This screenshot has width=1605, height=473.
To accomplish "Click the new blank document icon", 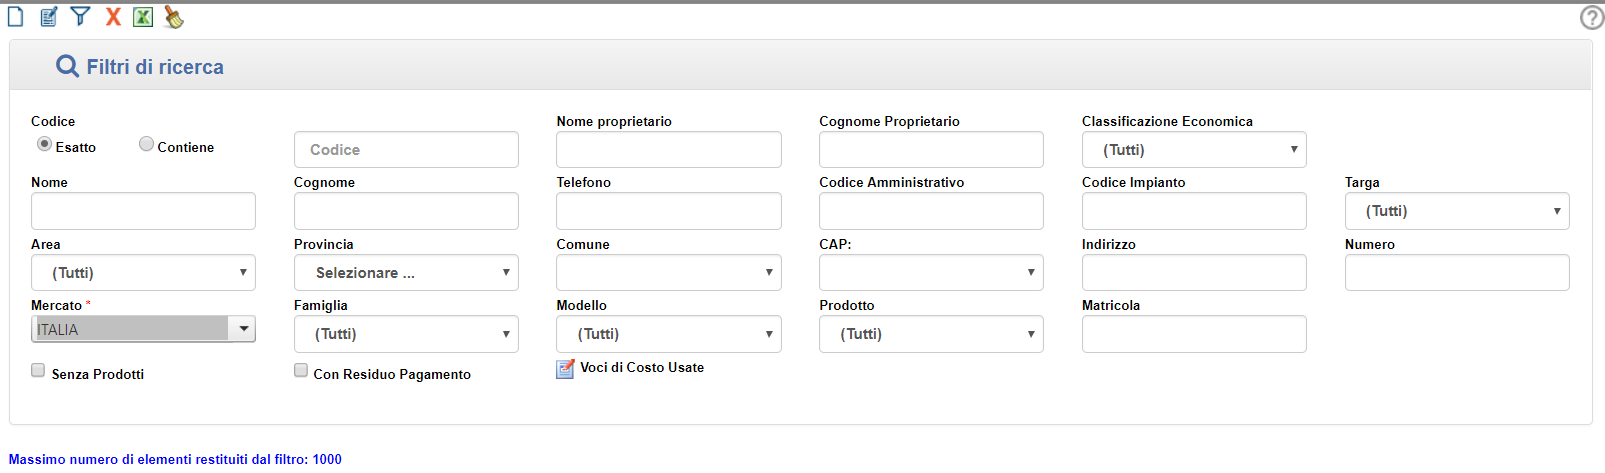I will coord(15,17).
